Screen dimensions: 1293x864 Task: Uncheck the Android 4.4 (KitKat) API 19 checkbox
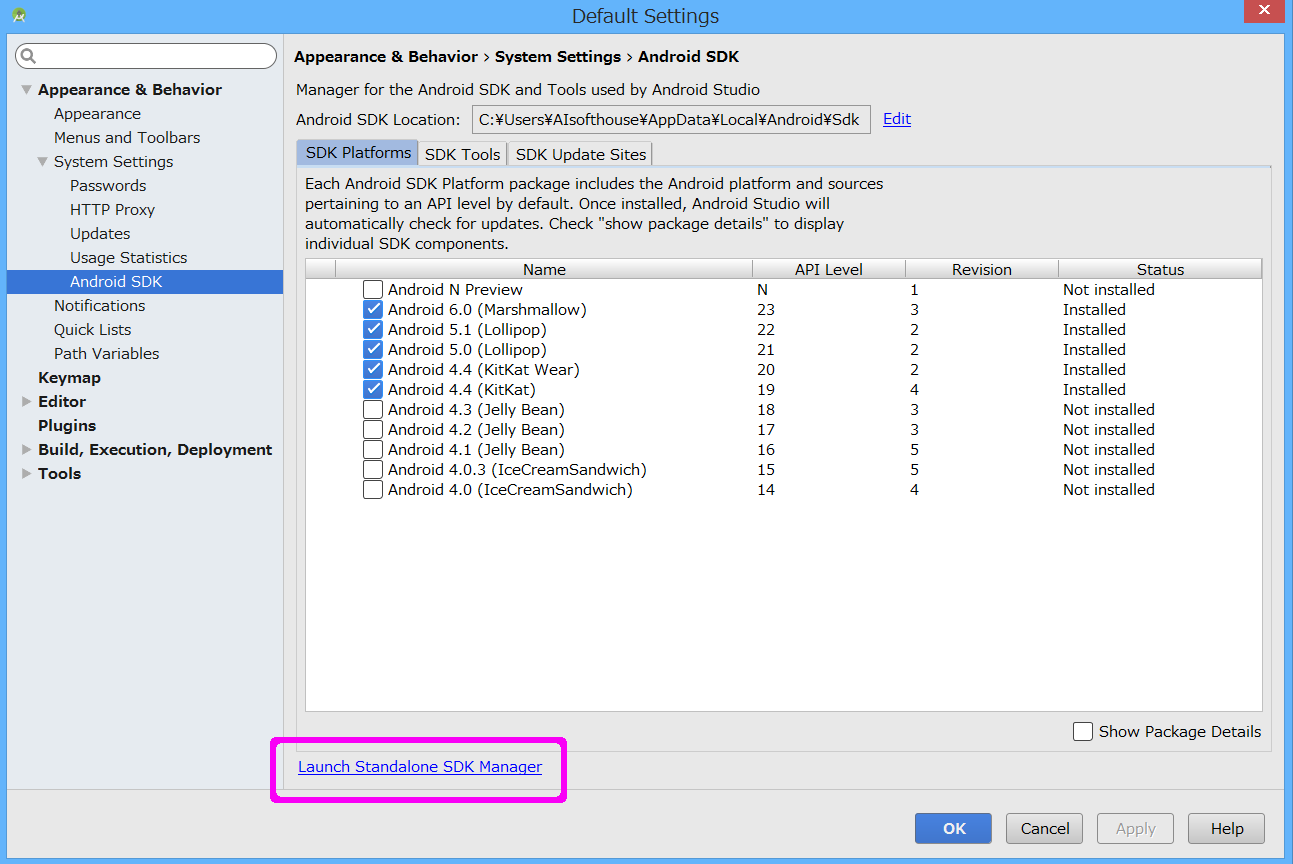point(373,390)
